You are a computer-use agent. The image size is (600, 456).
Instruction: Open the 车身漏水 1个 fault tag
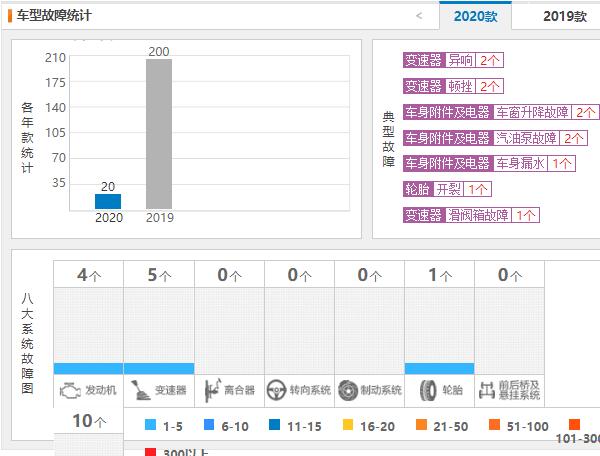pos(489,164)
